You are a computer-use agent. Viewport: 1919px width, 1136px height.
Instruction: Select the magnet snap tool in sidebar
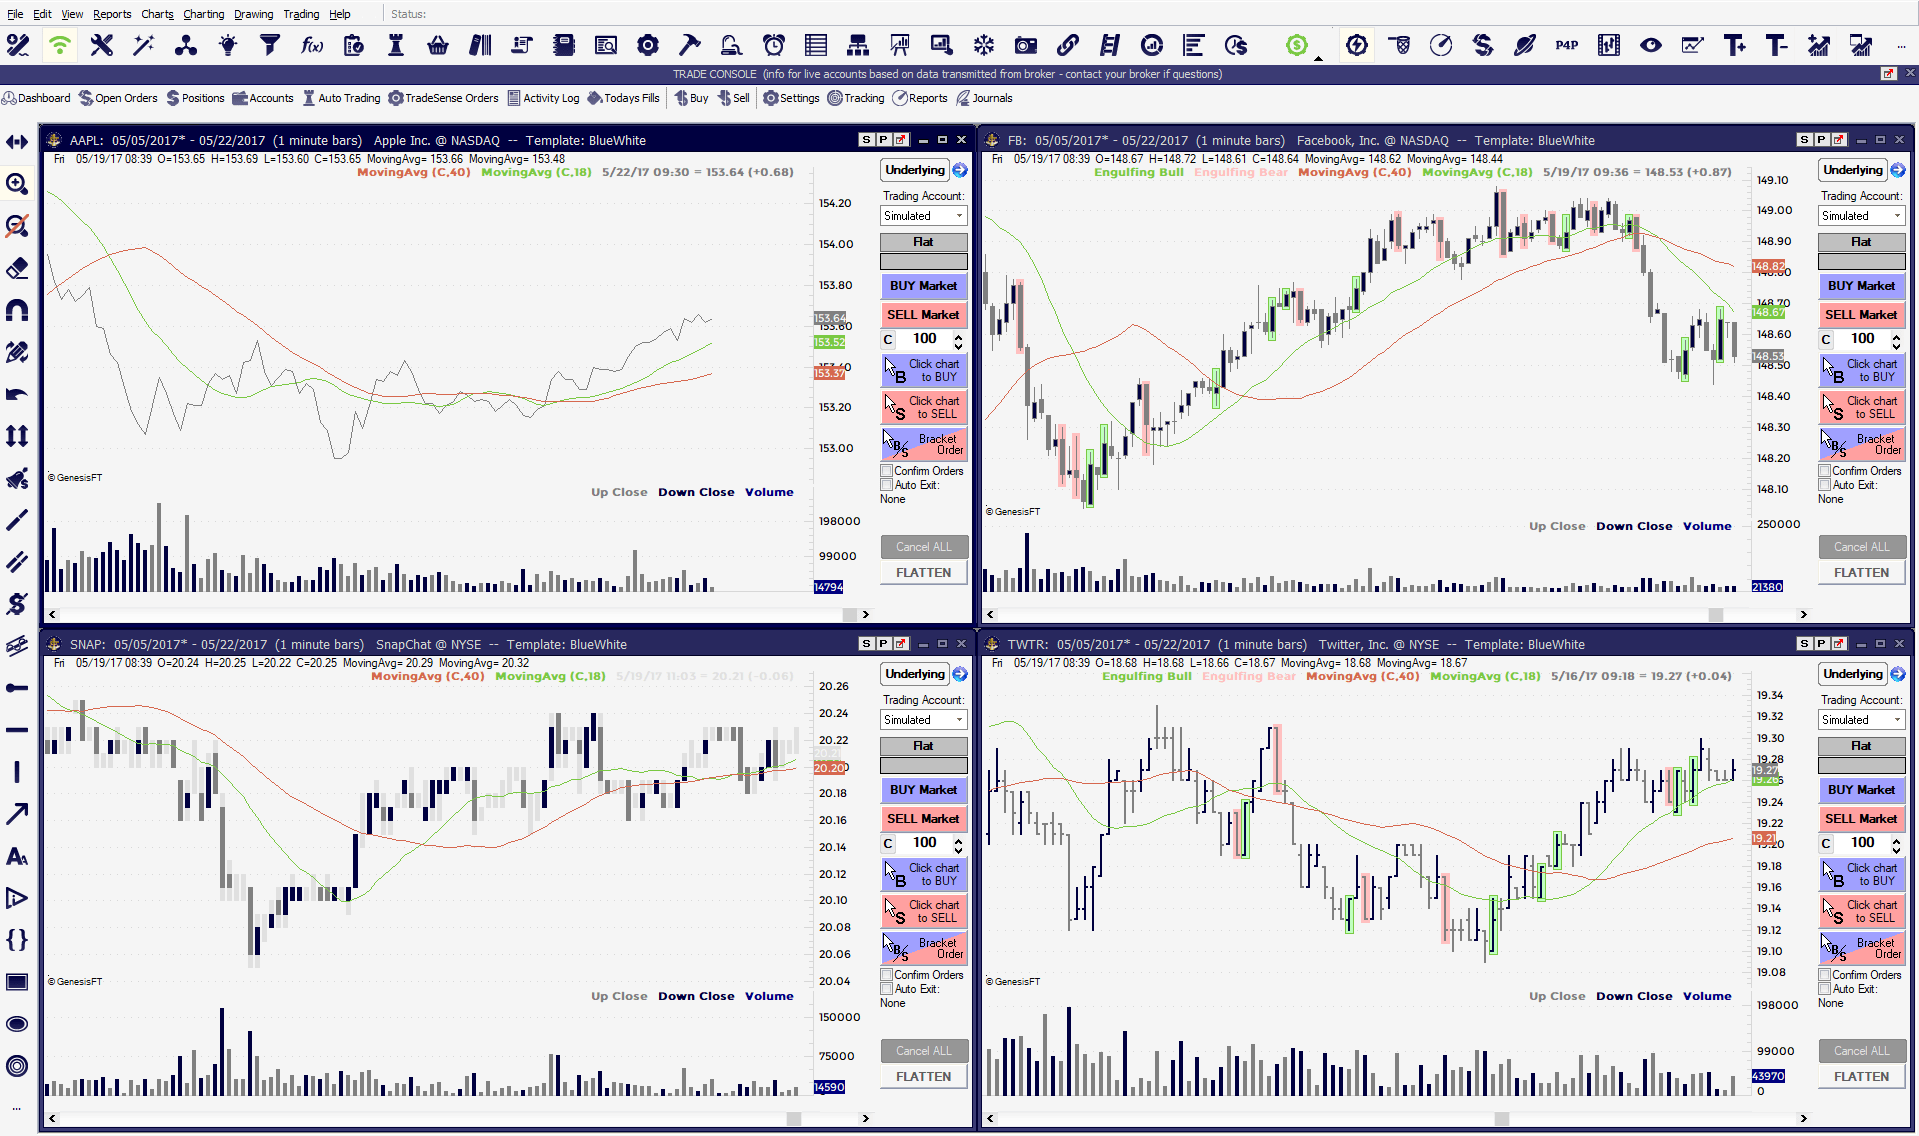[17, 310]
